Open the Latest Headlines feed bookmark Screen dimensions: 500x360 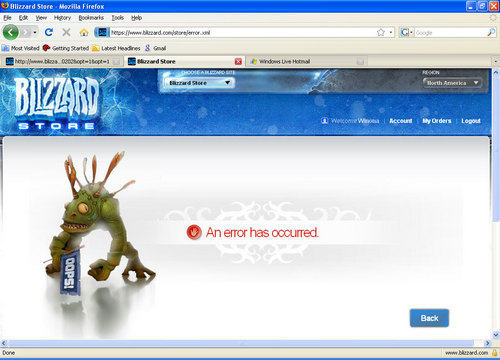(x=116, y=48)
